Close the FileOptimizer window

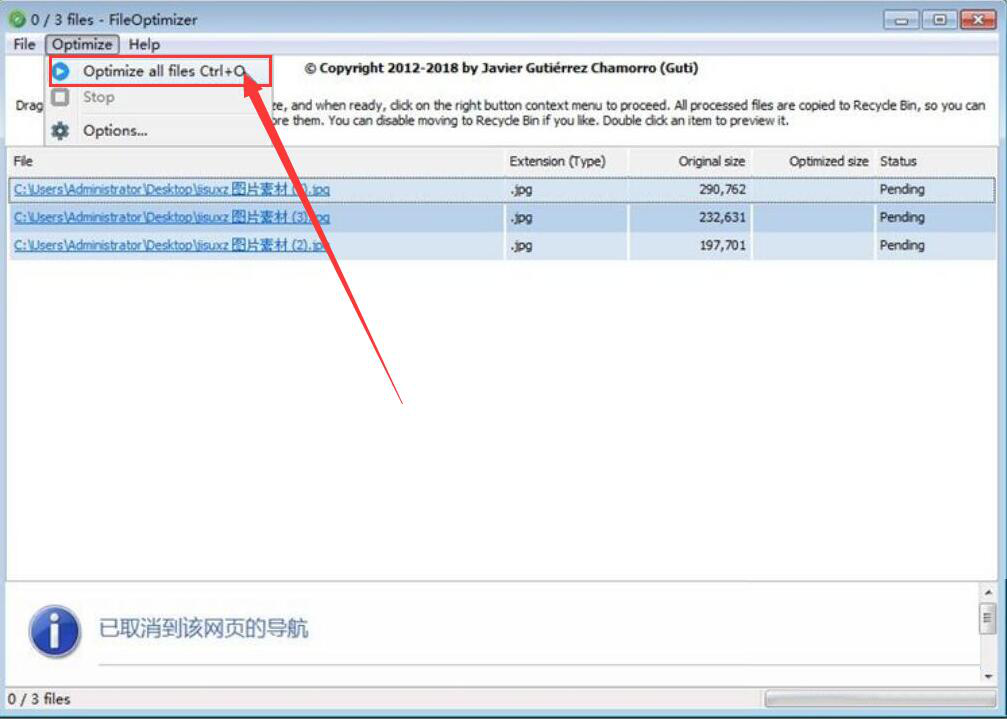coord(977,20)
